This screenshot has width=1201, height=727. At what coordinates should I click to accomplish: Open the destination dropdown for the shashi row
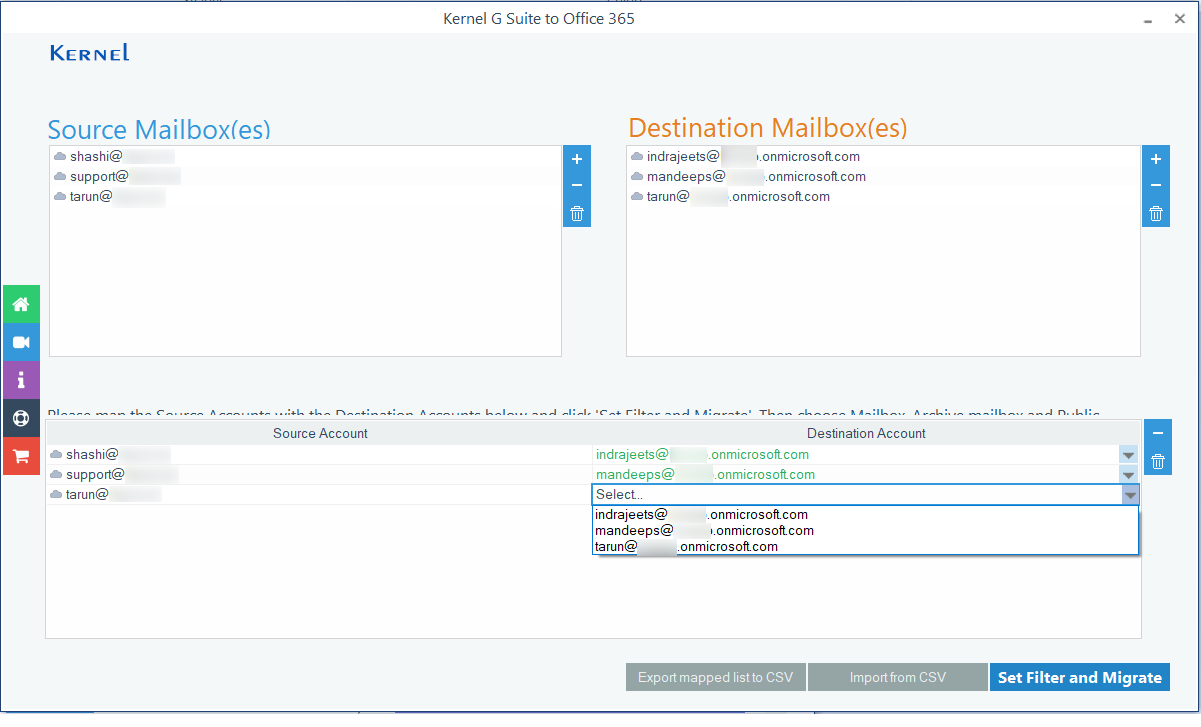coord(1129,455)
